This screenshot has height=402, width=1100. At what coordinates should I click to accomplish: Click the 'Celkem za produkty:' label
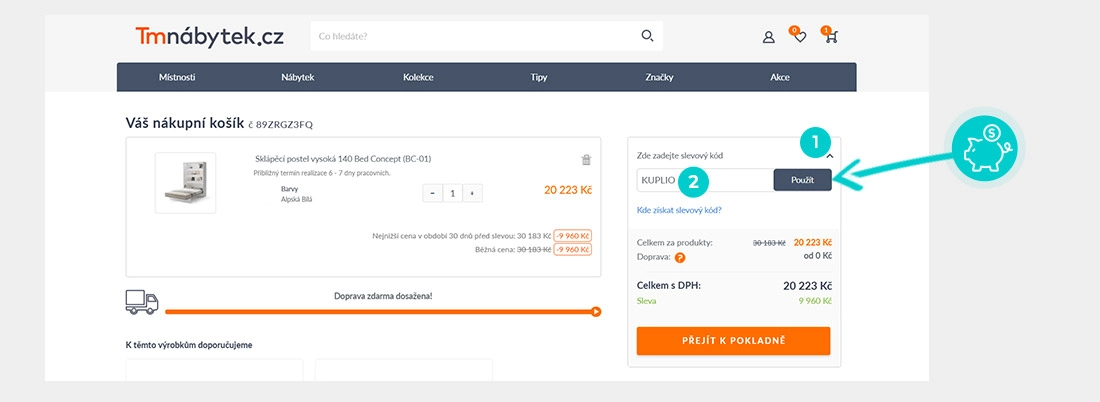(674, 243)
